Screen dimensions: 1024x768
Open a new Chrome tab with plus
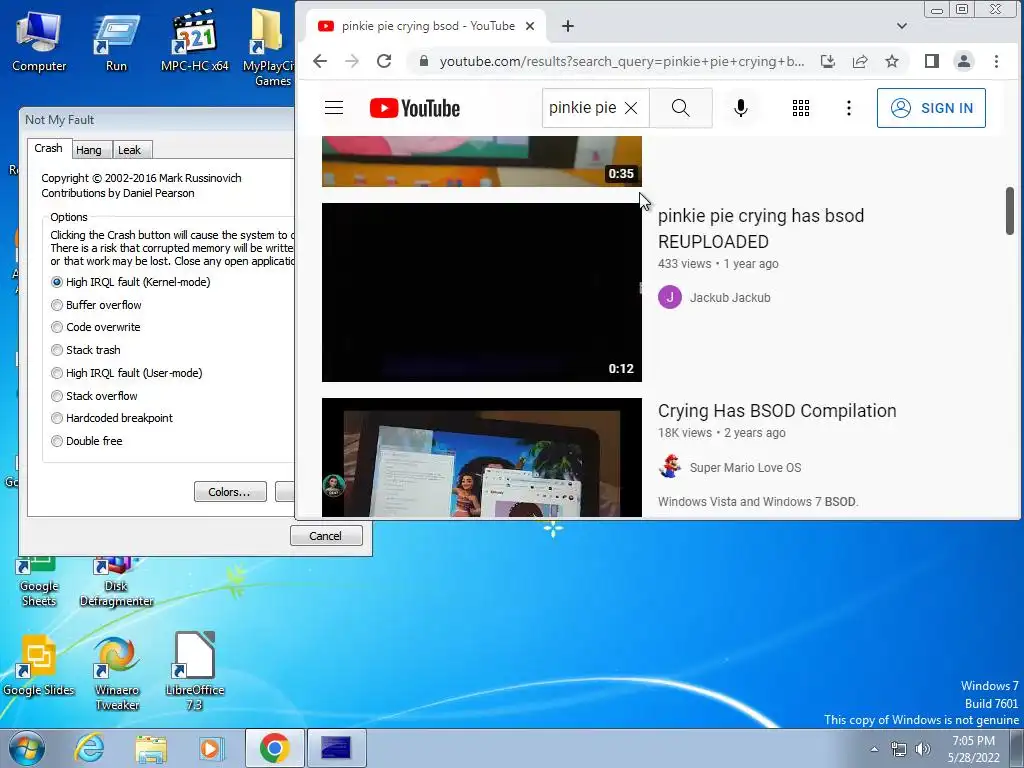568,26
